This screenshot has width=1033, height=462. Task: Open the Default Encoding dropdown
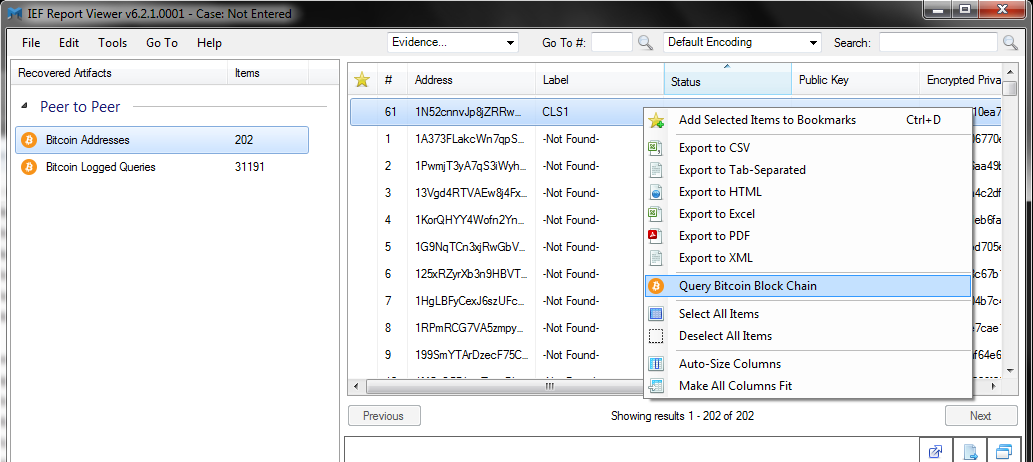point(742,43)
